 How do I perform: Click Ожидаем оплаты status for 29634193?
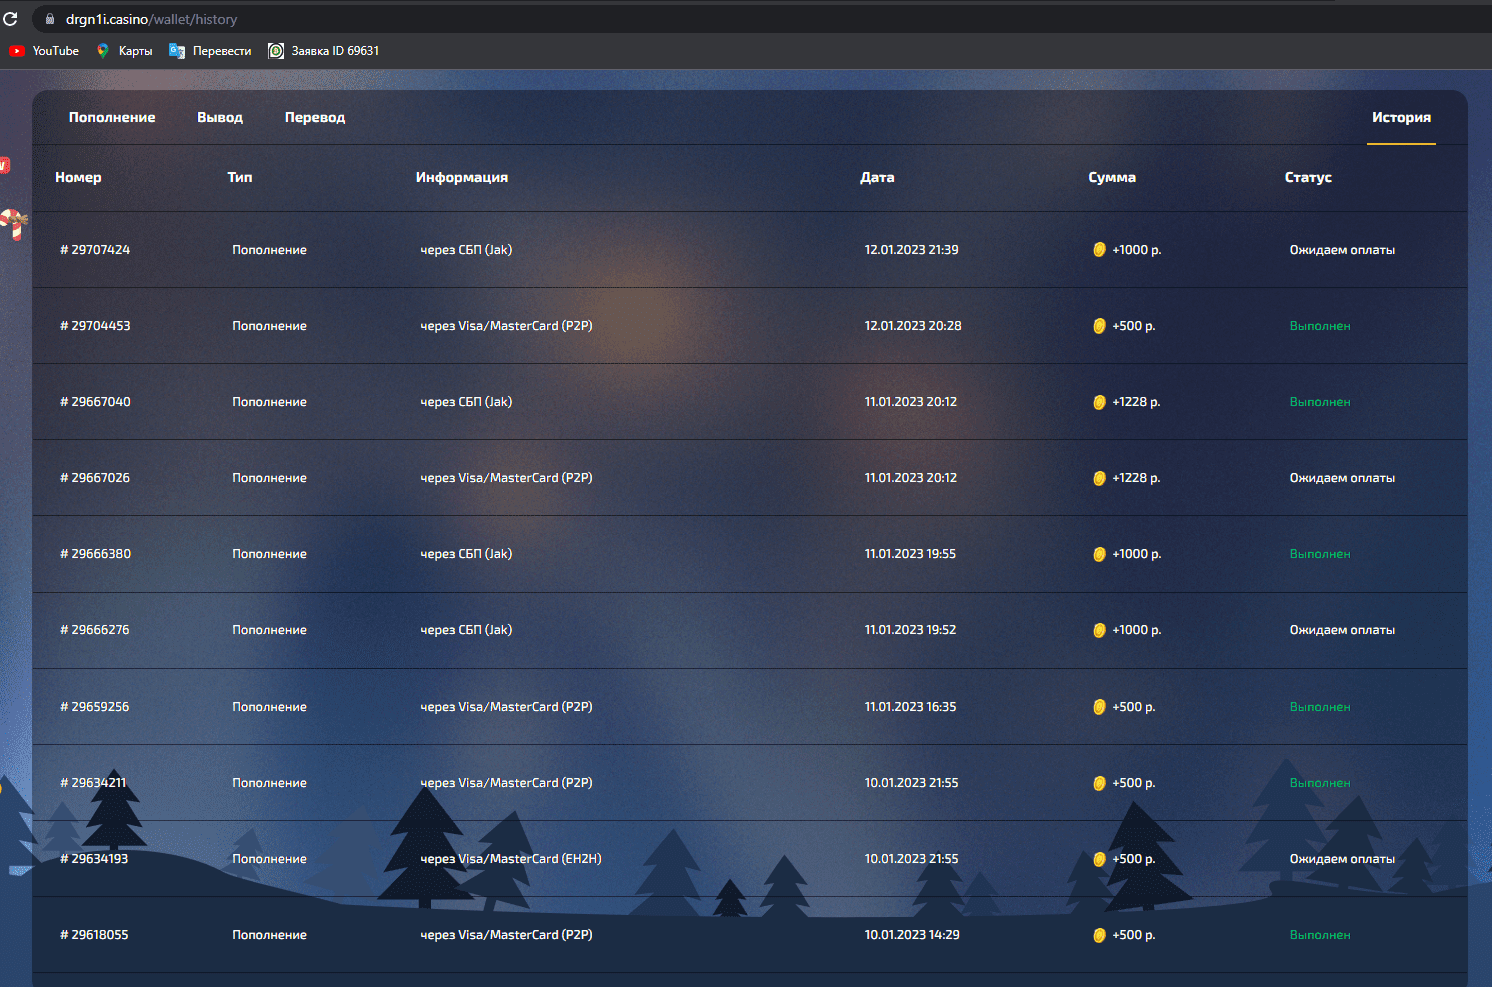pos(1342,859)
